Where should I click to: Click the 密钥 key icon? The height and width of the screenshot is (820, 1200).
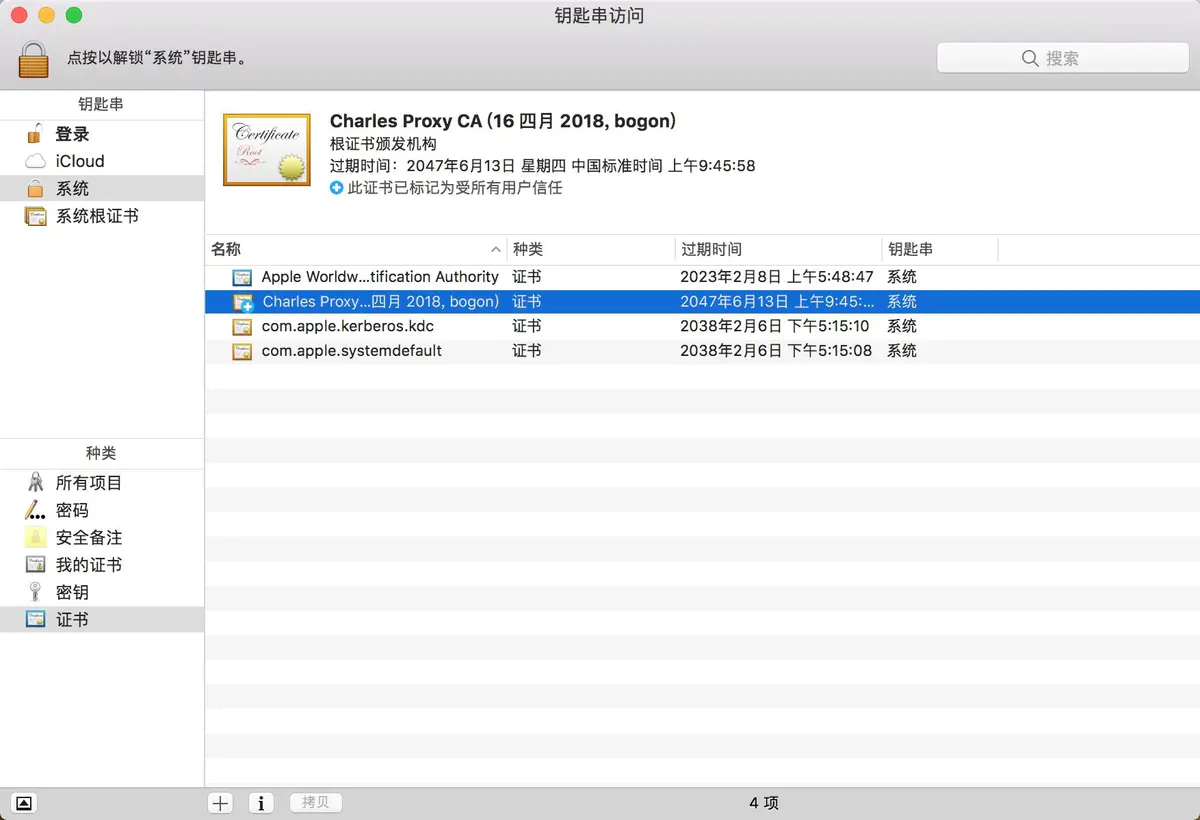(35, 592)
